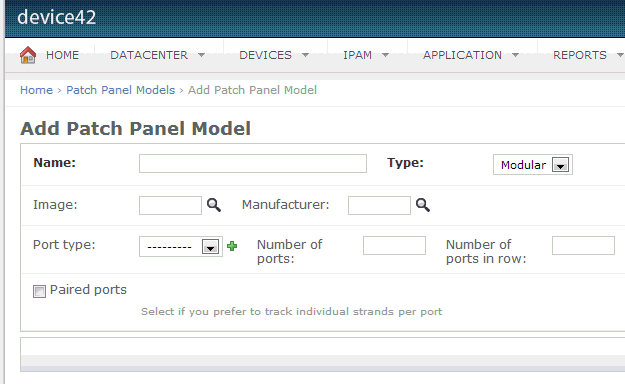Add new port type with green plus
625x384 pixels.
pos(232,246)
